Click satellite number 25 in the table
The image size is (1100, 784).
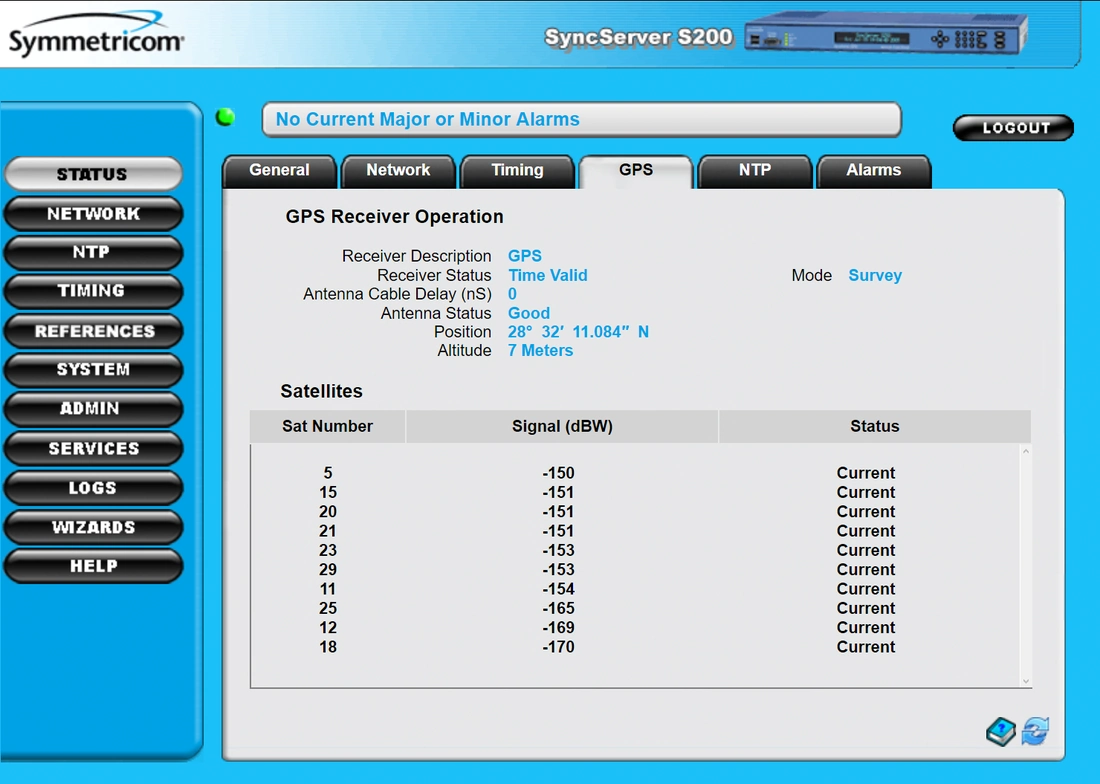coord(328,608)
